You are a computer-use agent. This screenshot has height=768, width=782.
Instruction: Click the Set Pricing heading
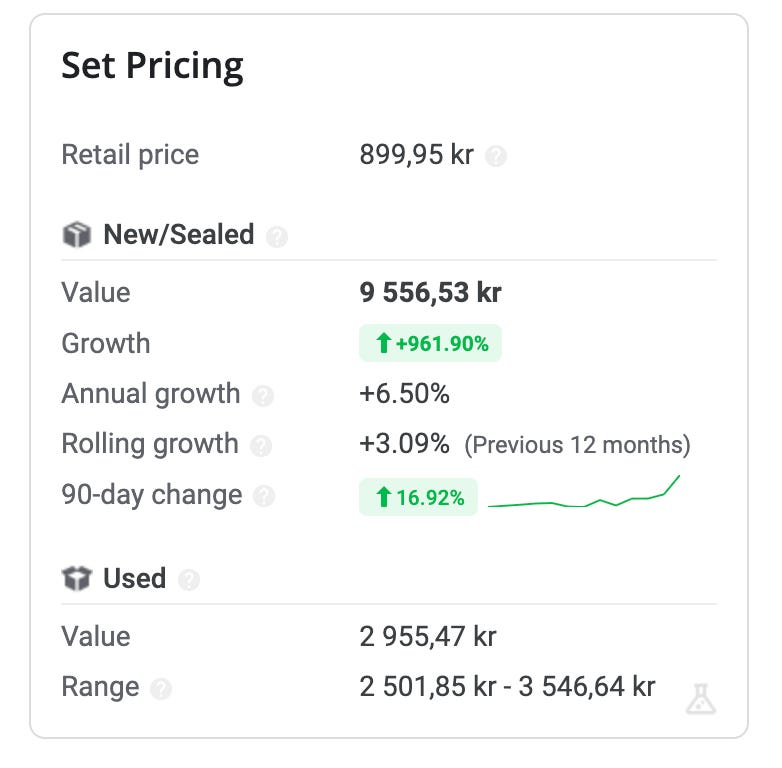152,66
